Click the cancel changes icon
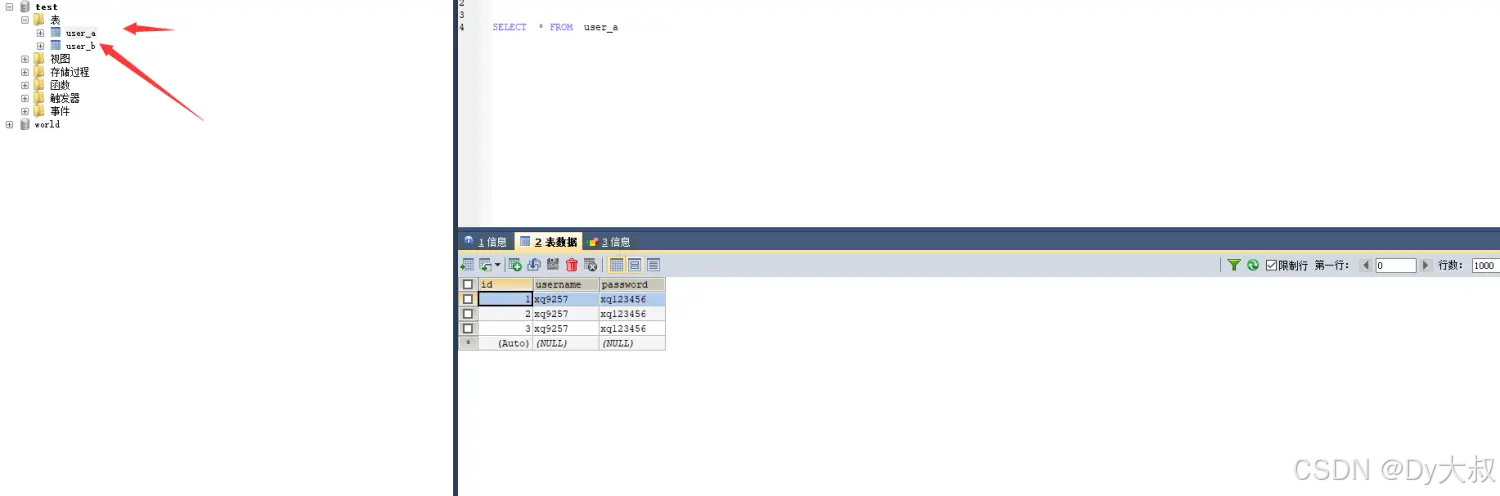 [590, 265]
